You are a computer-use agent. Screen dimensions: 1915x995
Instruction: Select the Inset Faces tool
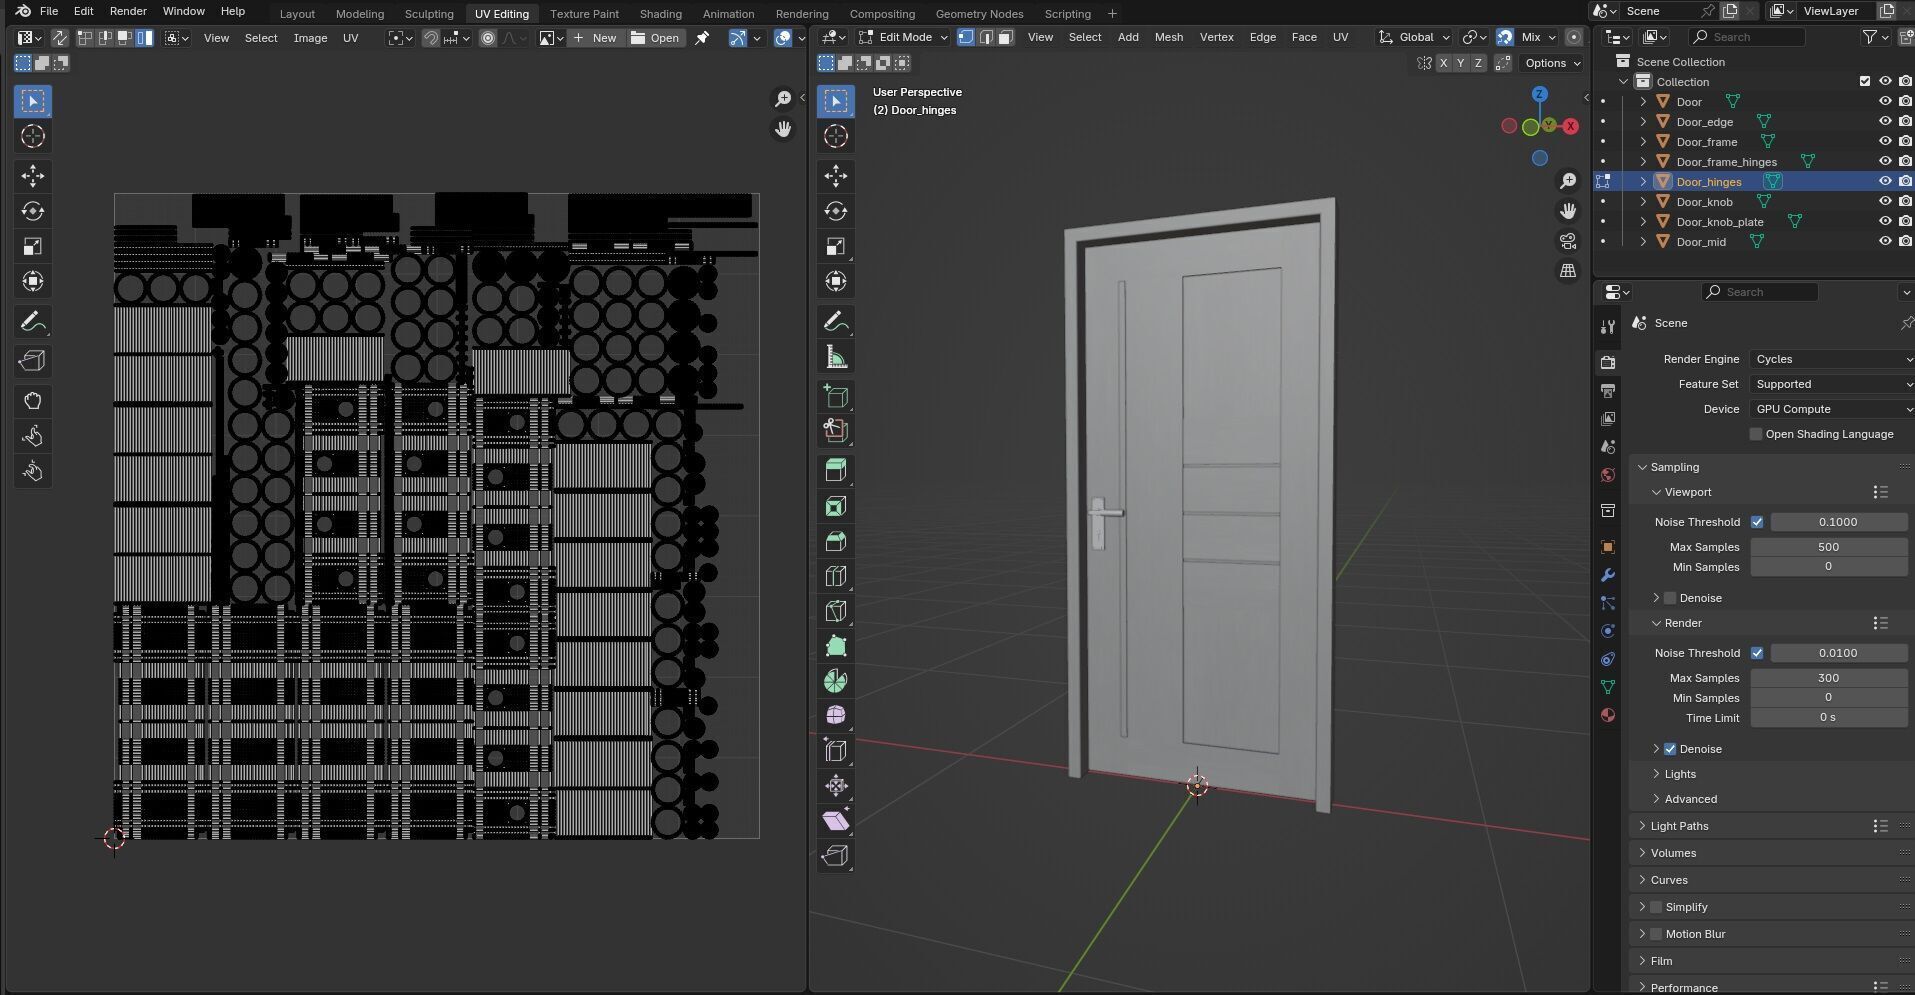[836, 507]
